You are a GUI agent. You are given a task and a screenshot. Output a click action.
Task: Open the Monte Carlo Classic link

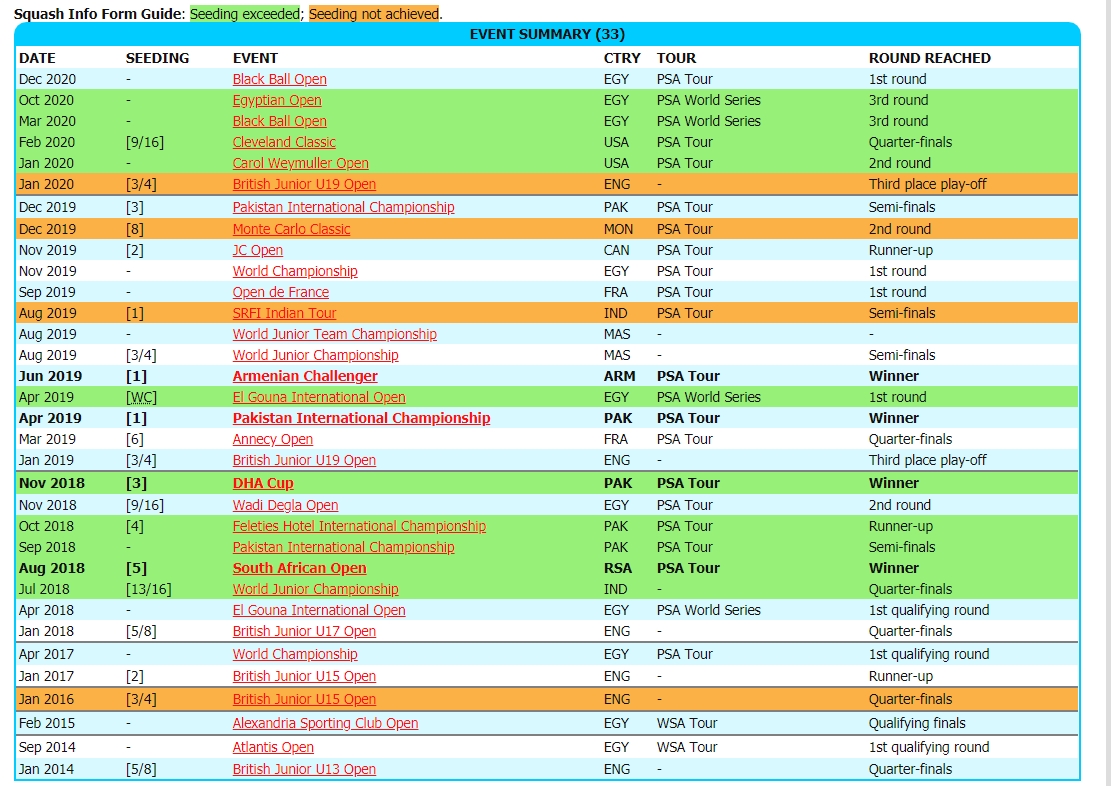[291, 229]
